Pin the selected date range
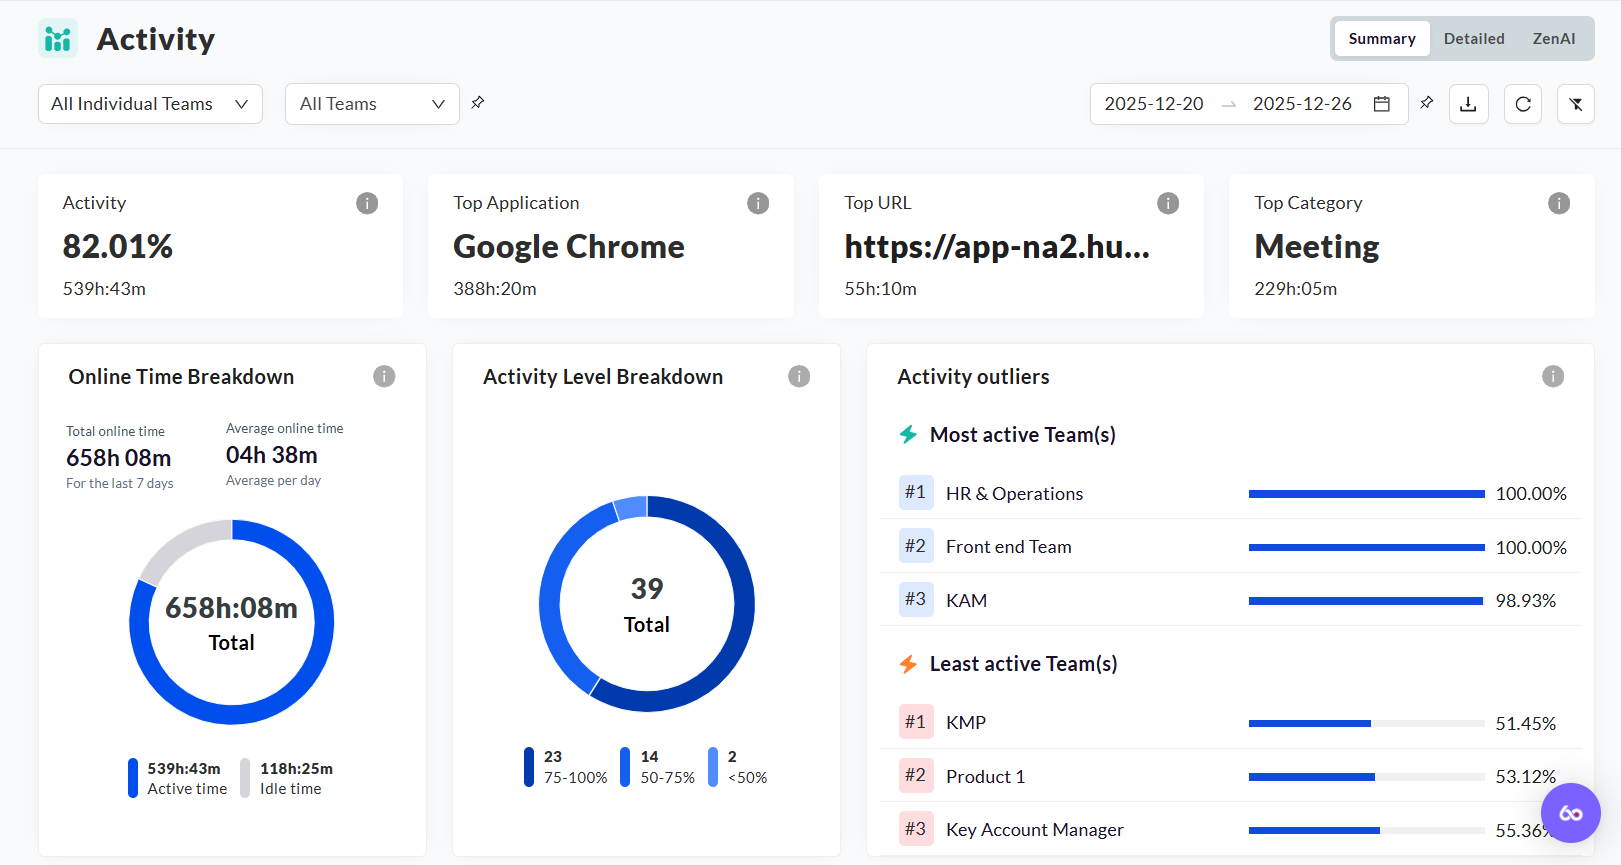Screen dimensions: 1621x865 click(1427, 102)
